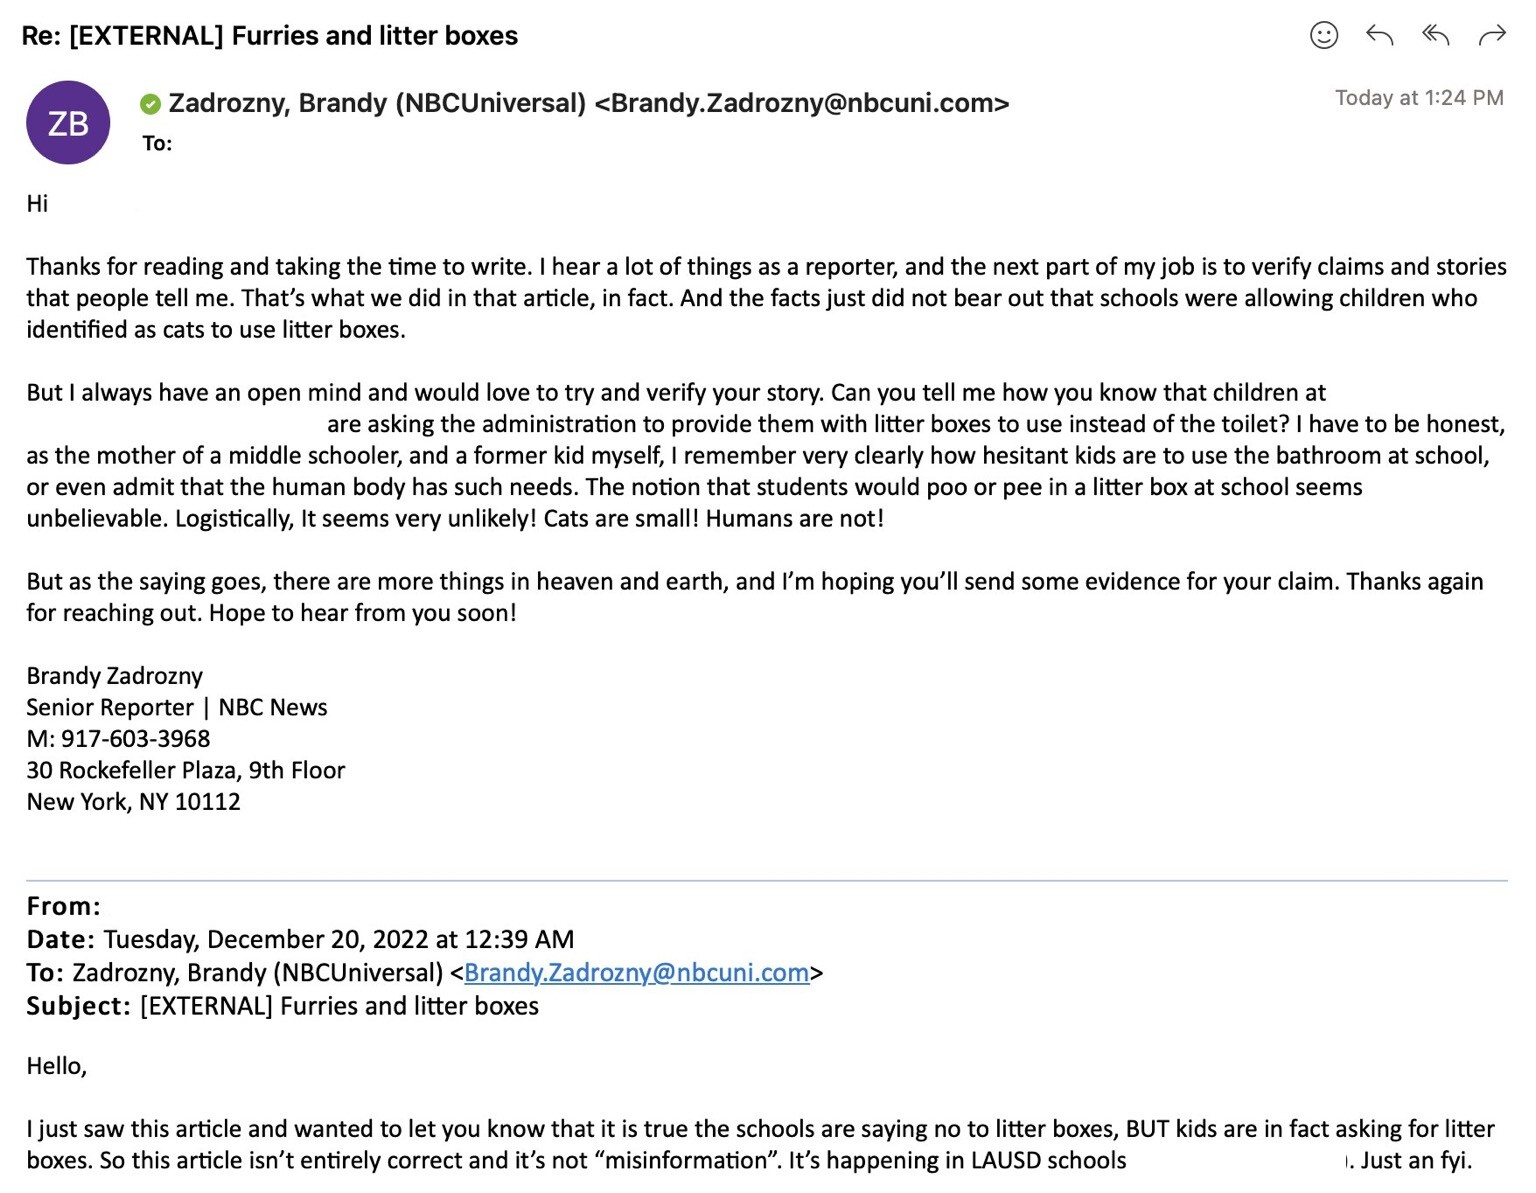Open the Brandy.Zadrozny@nbcuni.com link in quoted header
This screenshot has height=1193, width=1536.
coord(636,973)
